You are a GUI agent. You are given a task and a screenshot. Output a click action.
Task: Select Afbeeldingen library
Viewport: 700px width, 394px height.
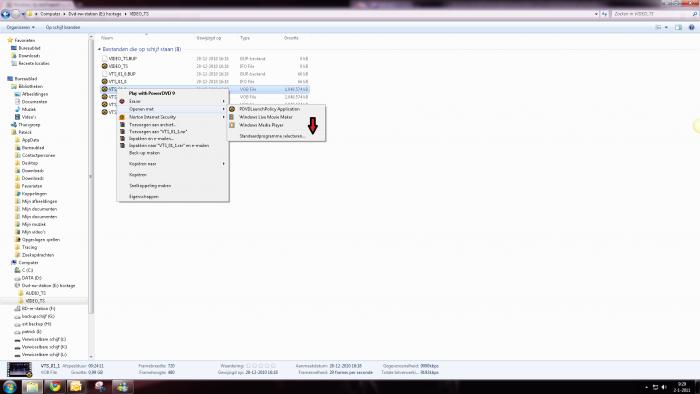click(35, 94)
